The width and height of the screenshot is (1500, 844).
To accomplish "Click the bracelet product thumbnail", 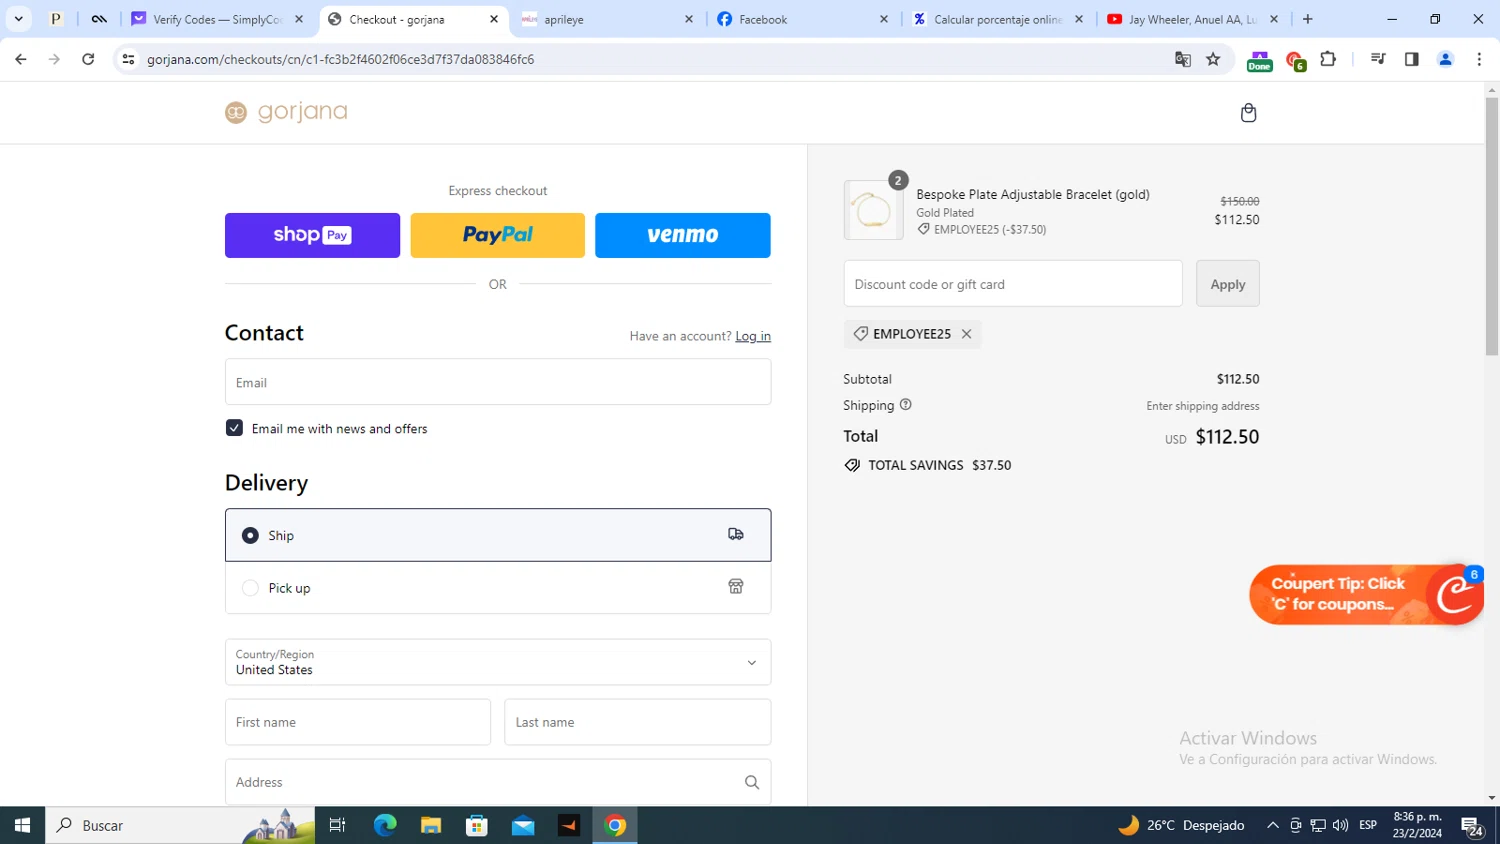I will pyautogui.click(x=873, y=210).
